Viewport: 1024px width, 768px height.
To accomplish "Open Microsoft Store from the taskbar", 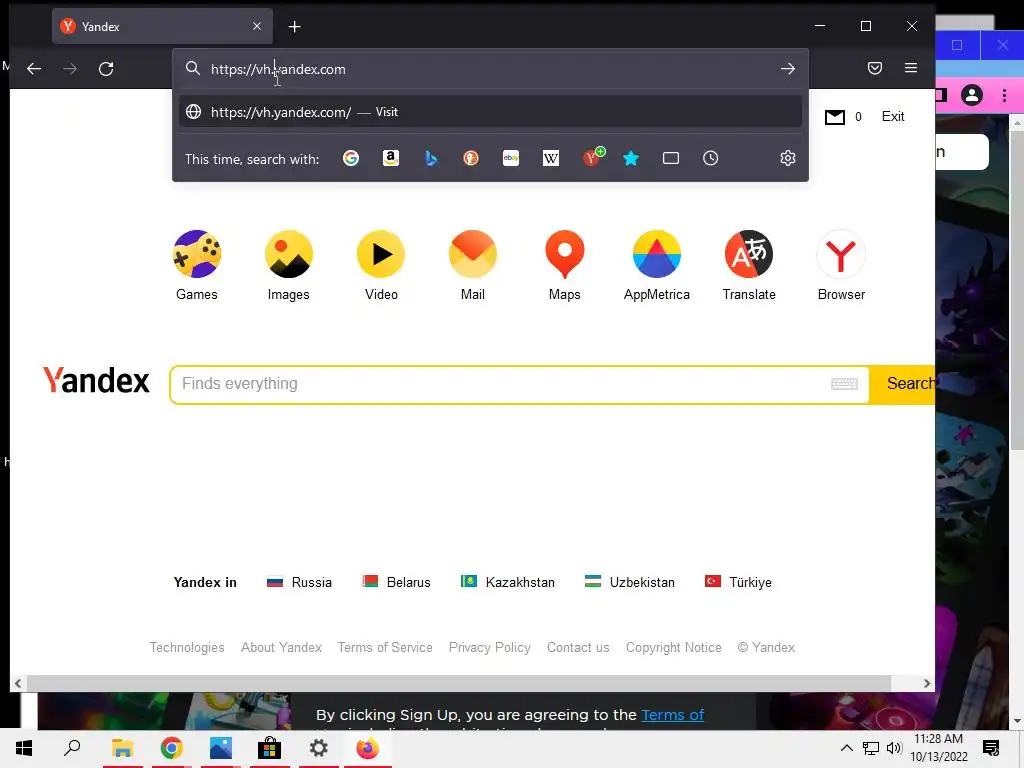I will tap(269, 748).
